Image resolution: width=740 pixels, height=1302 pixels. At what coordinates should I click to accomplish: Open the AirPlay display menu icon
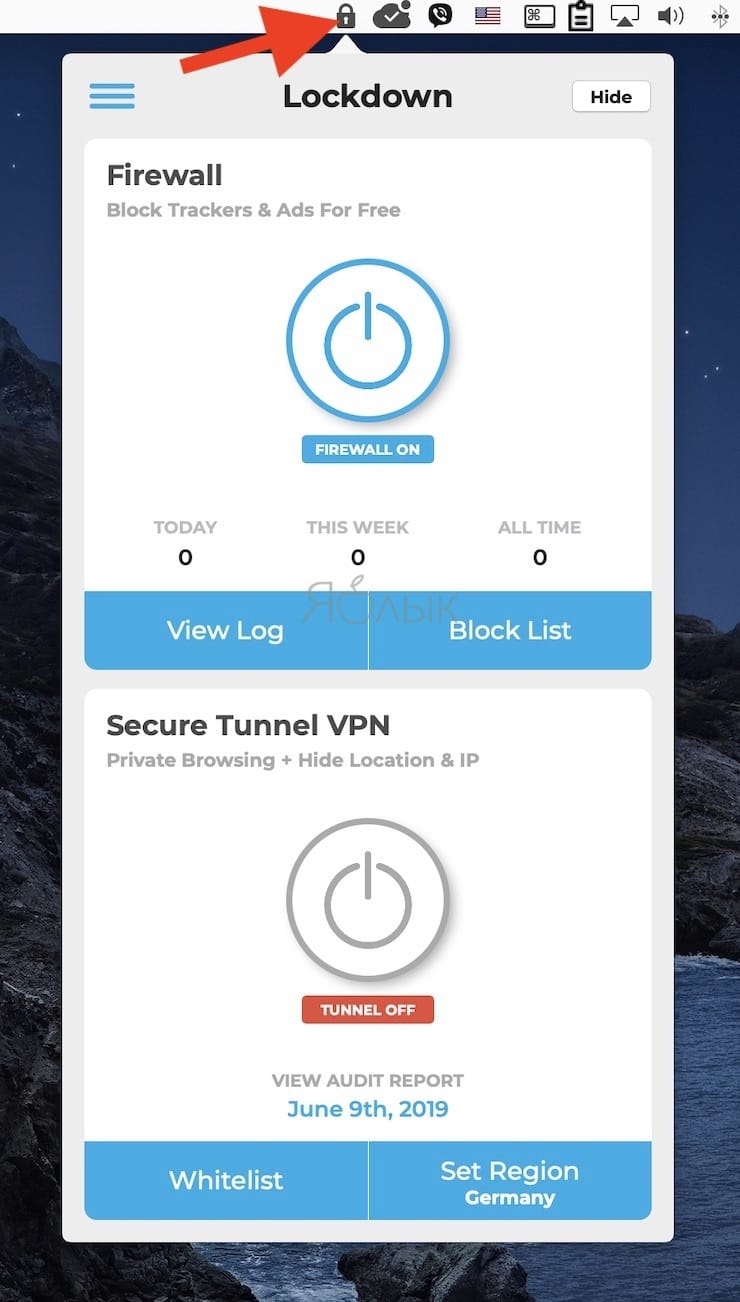click(624, 16)
